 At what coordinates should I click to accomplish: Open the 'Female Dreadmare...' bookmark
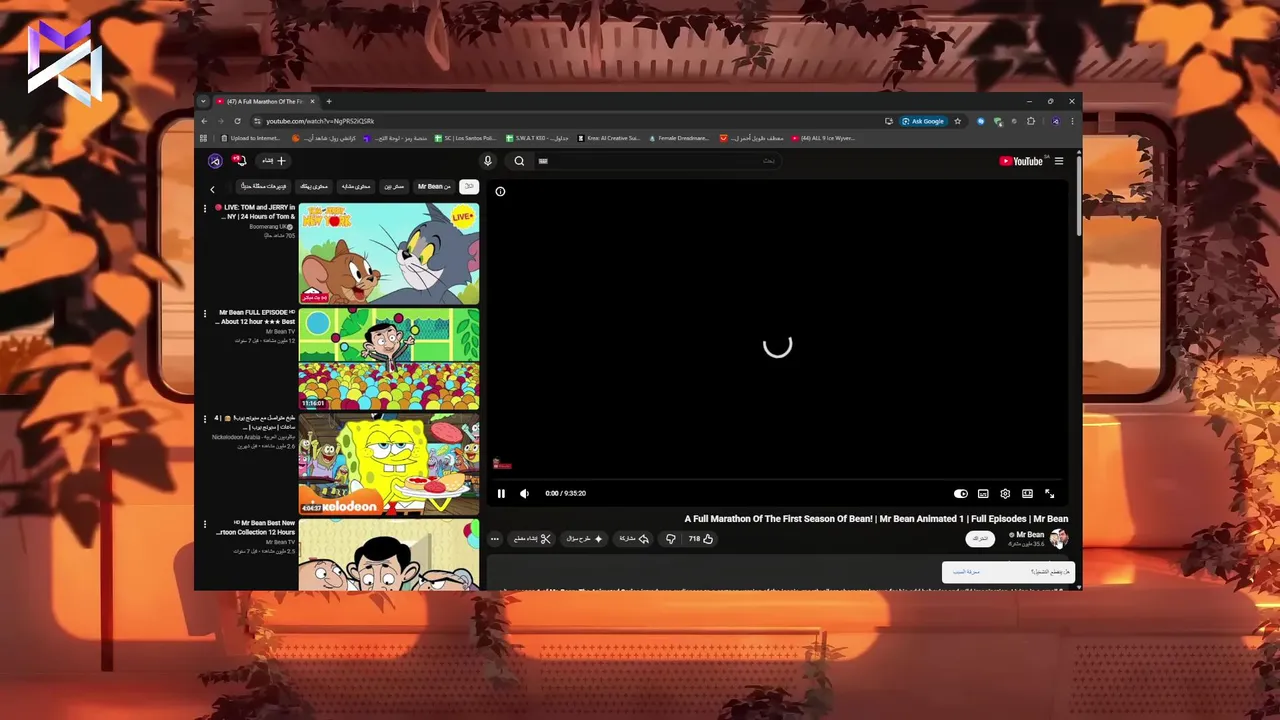coord(679,138)
